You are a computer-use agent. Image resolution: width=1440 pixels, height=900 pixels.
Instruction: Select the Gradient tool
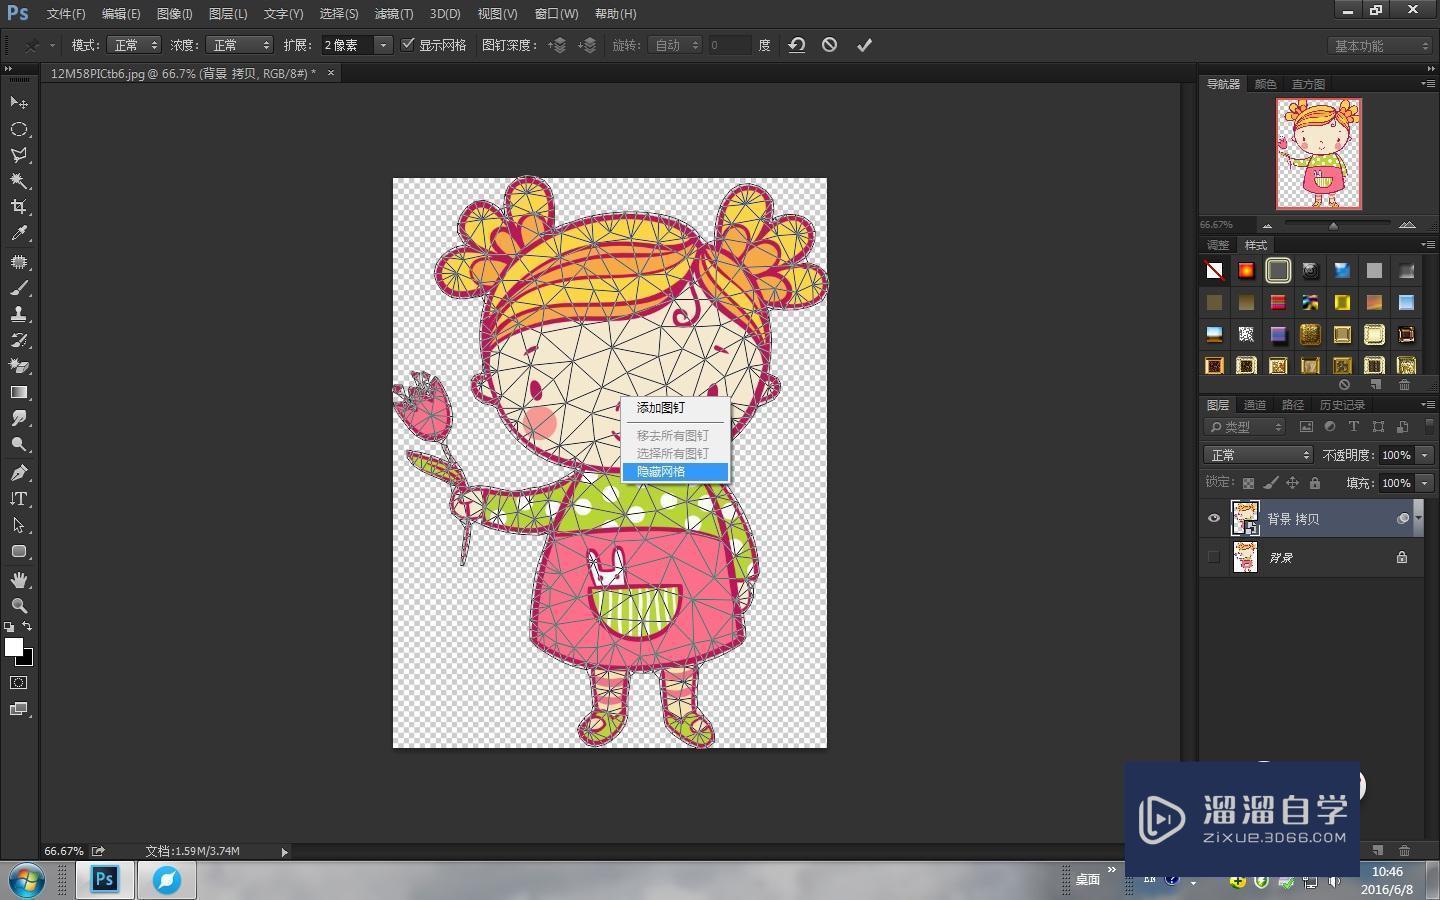[18, 392]
